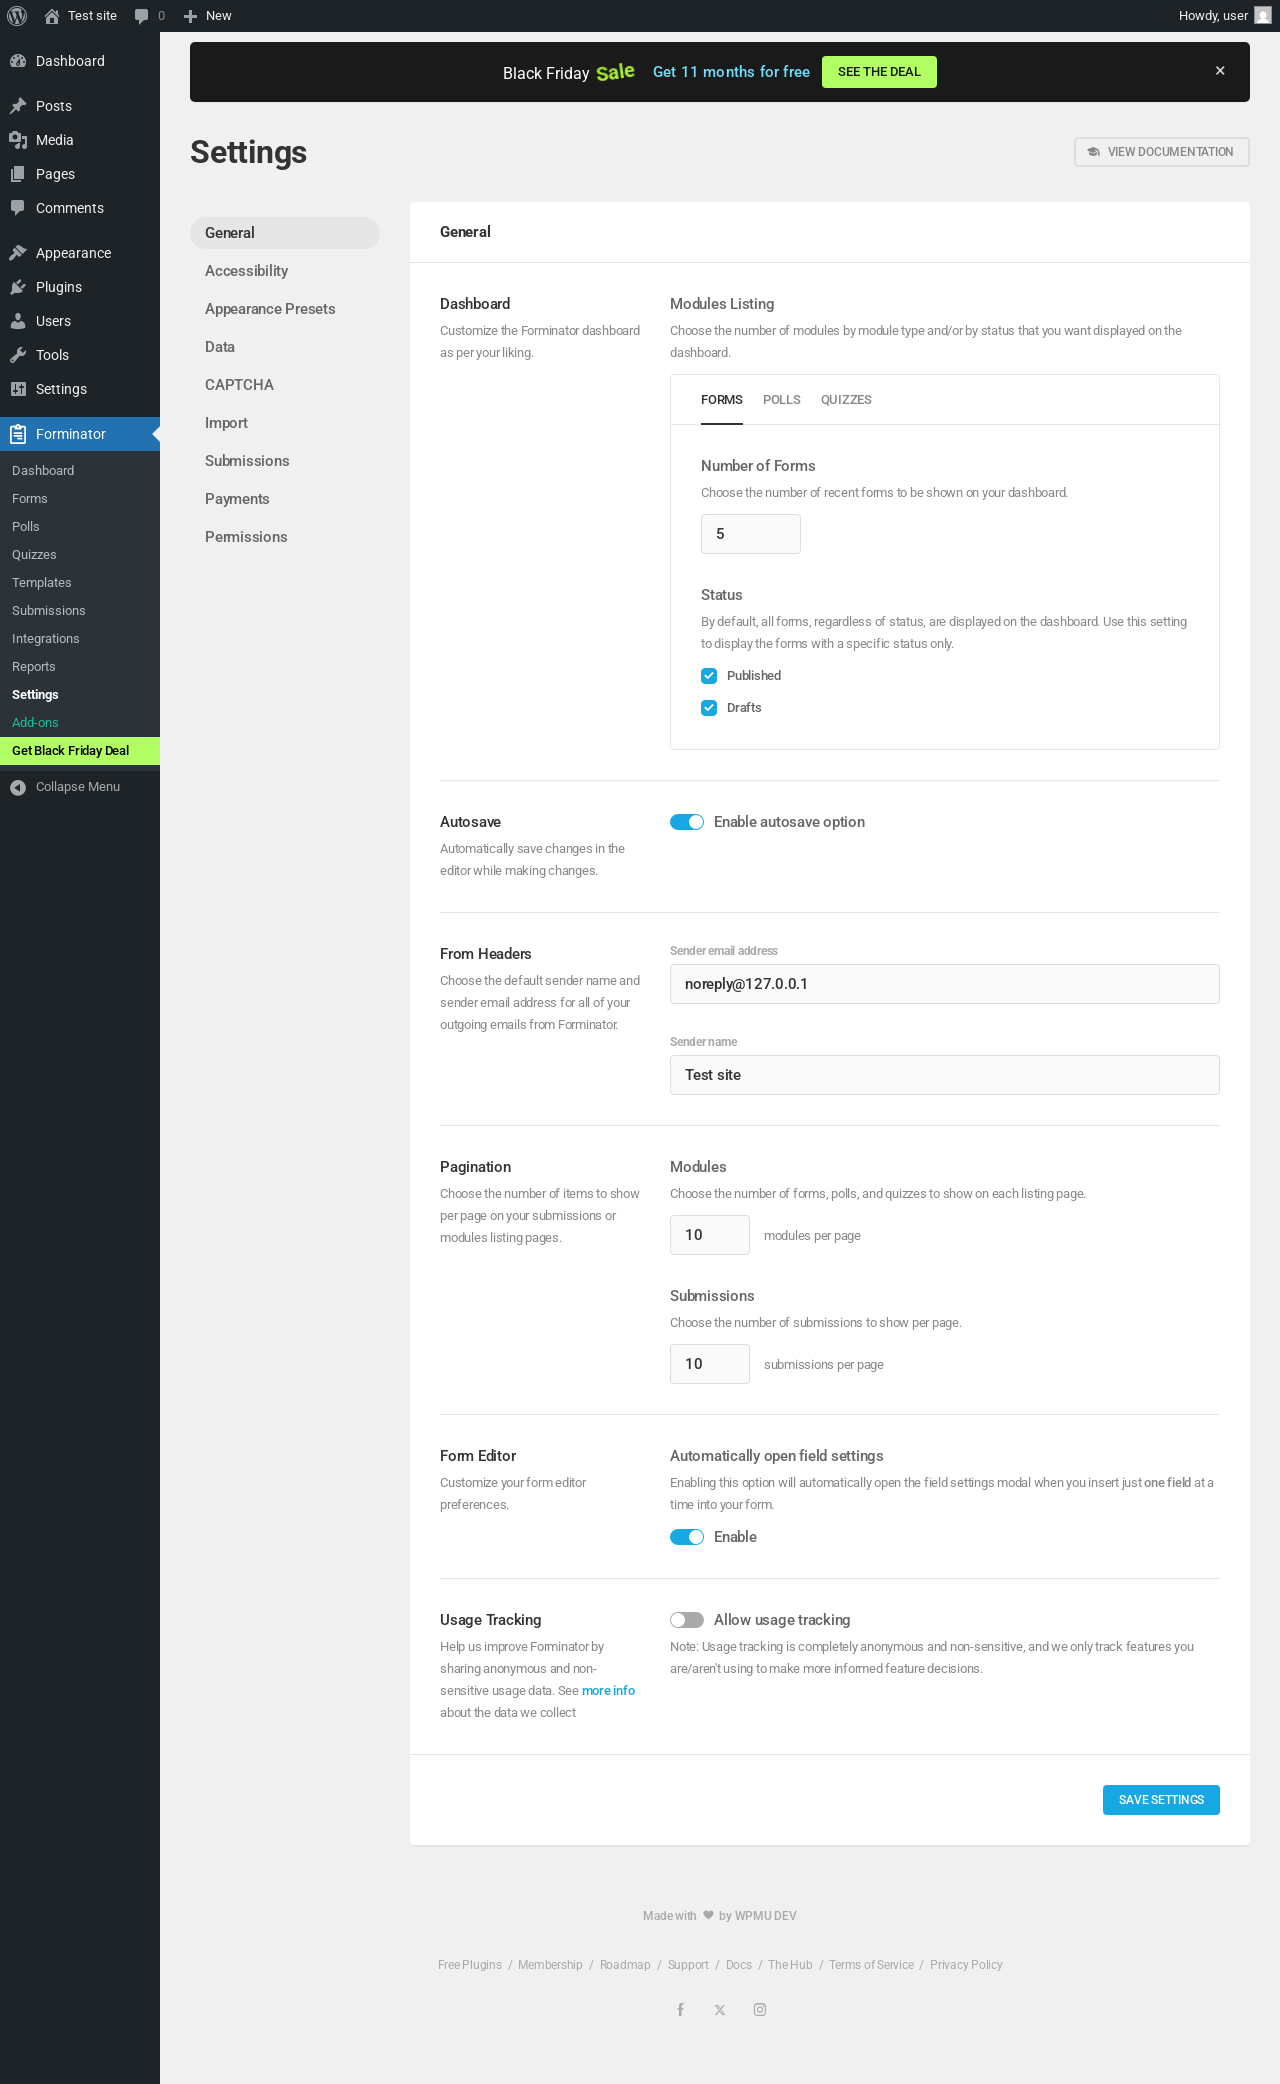Open Get Black Friday Deal menu item
1280x2084 pixels.
click(80, 751)
